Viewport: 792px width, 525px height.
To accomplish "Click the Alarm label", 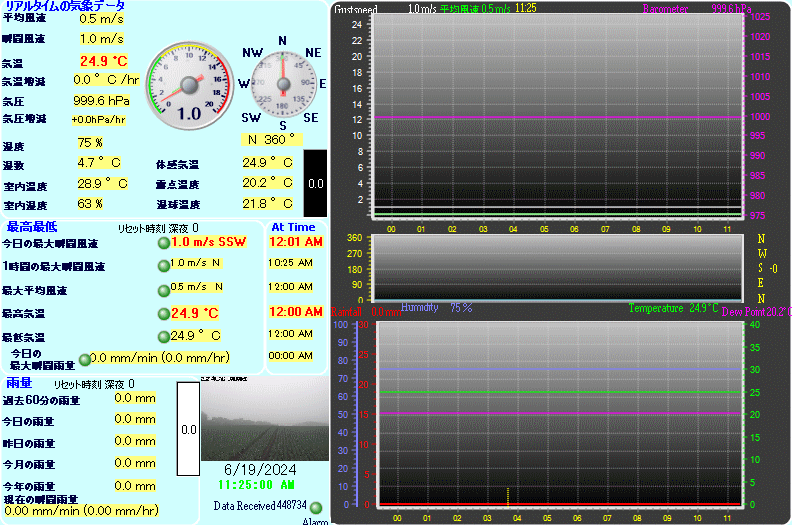I will point(315,521).
